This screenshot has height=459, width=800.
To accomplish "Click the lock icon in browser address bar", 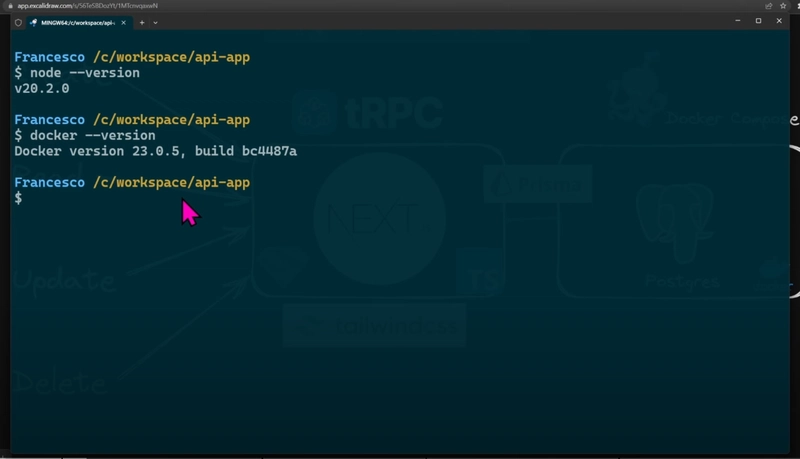I will click(x=10, y=6).
